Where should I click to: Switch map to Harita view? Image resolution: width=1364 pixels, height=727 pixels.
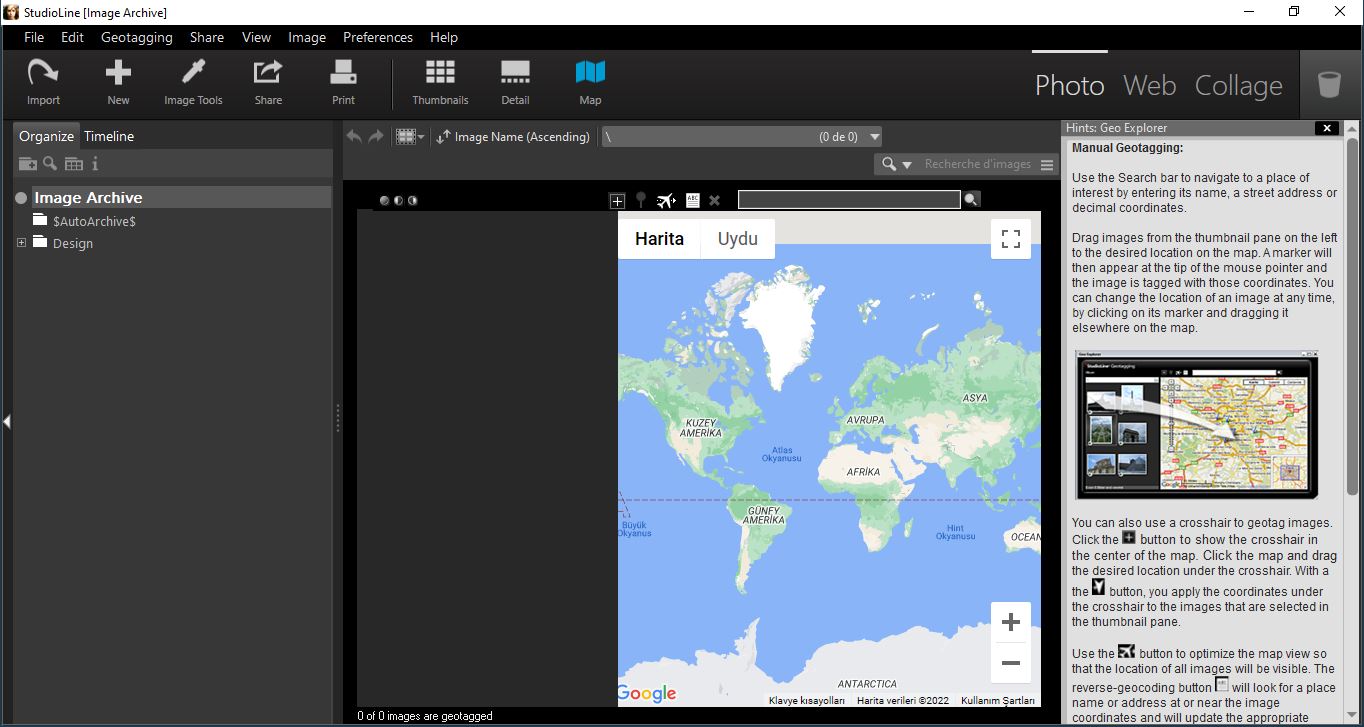click(659, 238)
